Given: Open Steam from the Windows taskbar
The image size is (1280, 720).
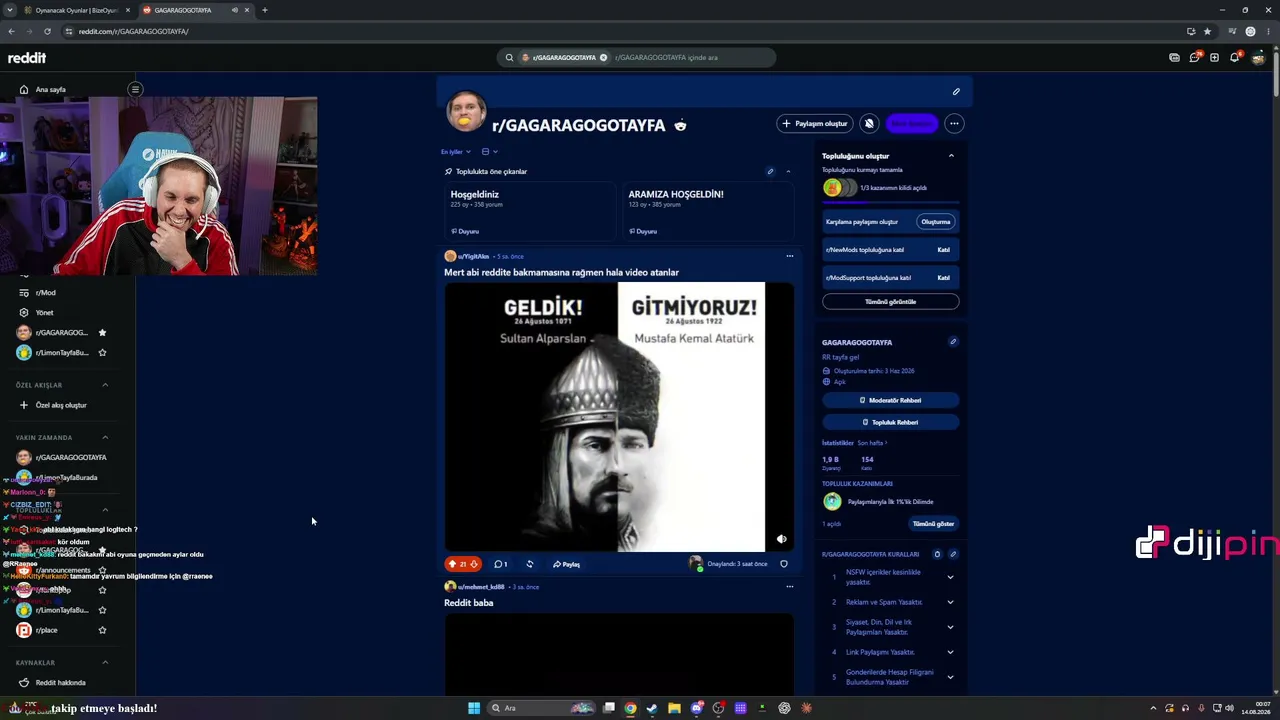Looking at the screenshot, I should [x=652, y=708].
